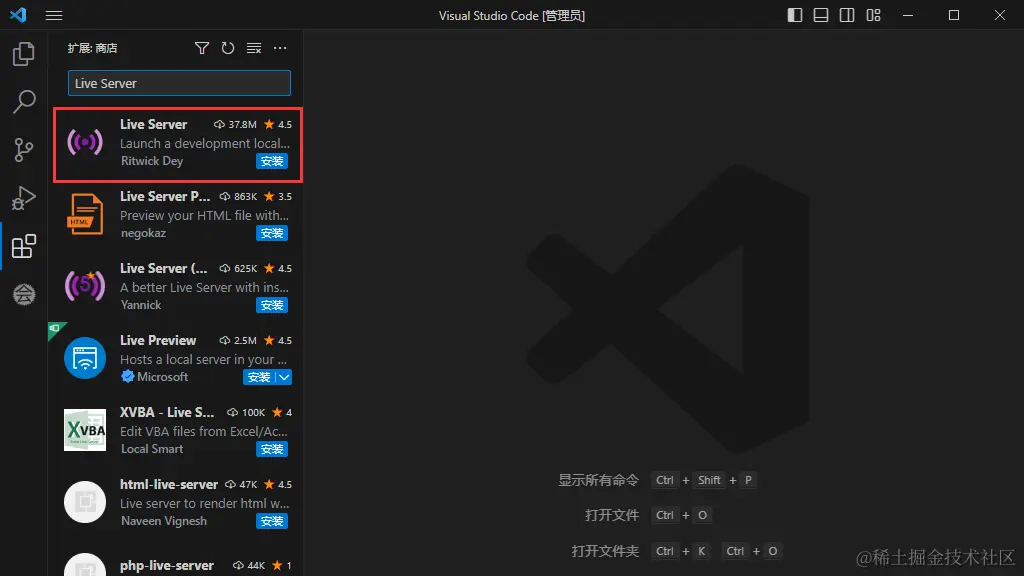Screen dimensions: 1024x576
Task: Refresh the extensions list
Action: (227, 48)
